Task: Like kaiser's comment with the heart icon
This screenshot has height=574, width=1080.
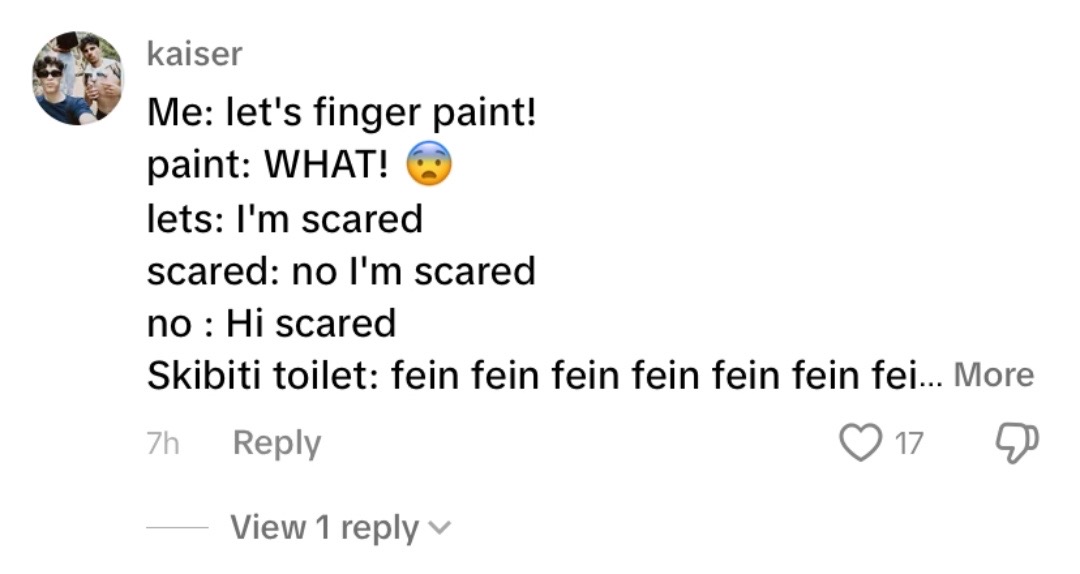Action: click(860, 442)
